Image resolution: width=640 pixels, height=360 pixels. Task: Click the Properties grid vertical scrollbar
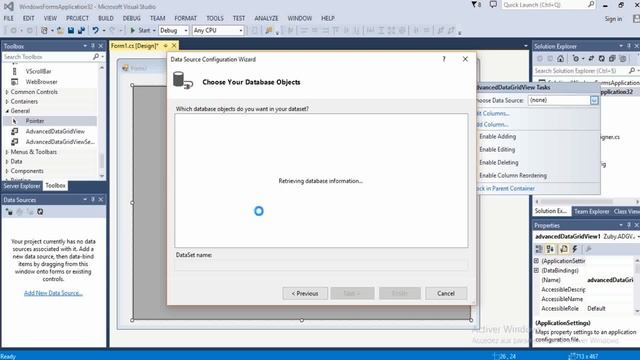637,284
